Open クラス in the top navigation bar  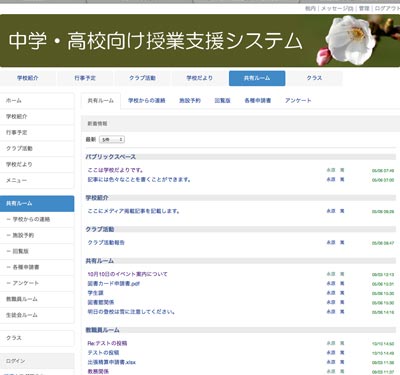coord(314,78)
